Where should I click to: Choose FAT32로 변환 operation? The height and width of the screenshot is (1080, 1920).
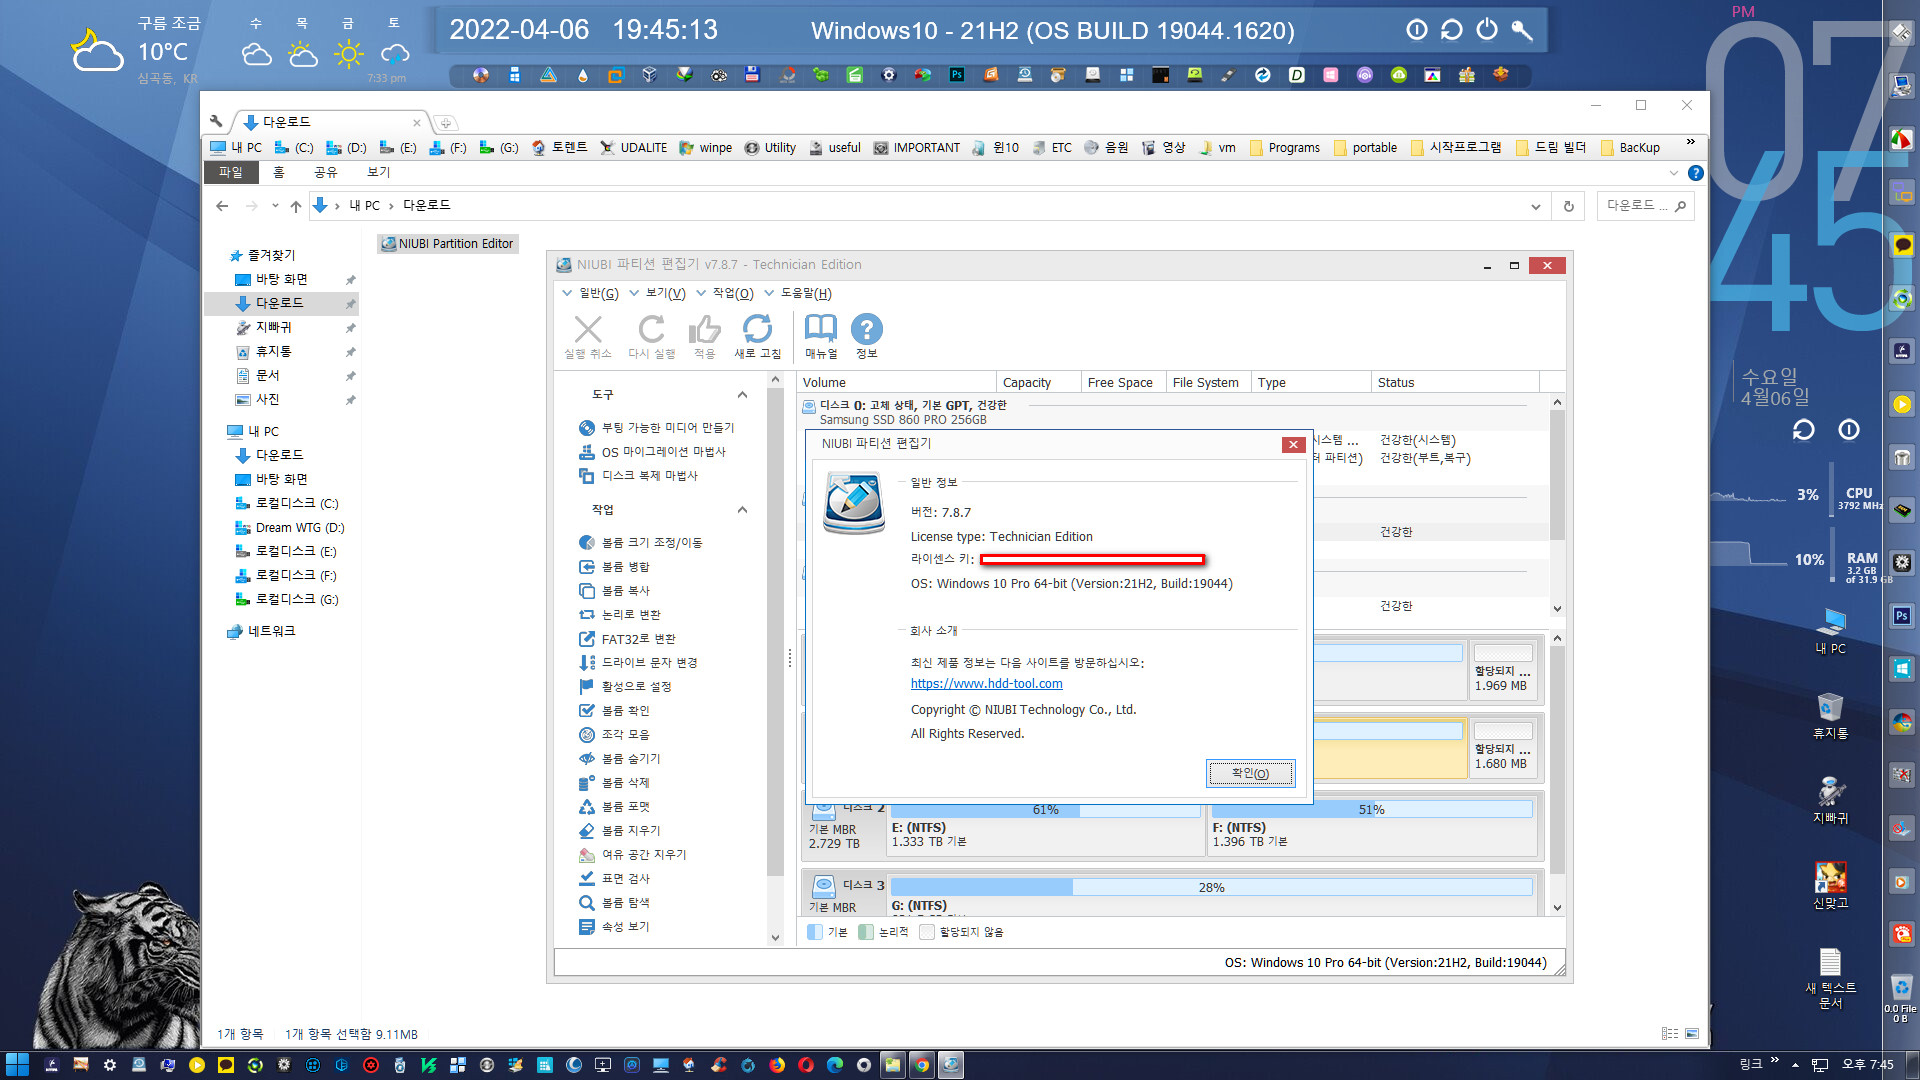point(627,639)
